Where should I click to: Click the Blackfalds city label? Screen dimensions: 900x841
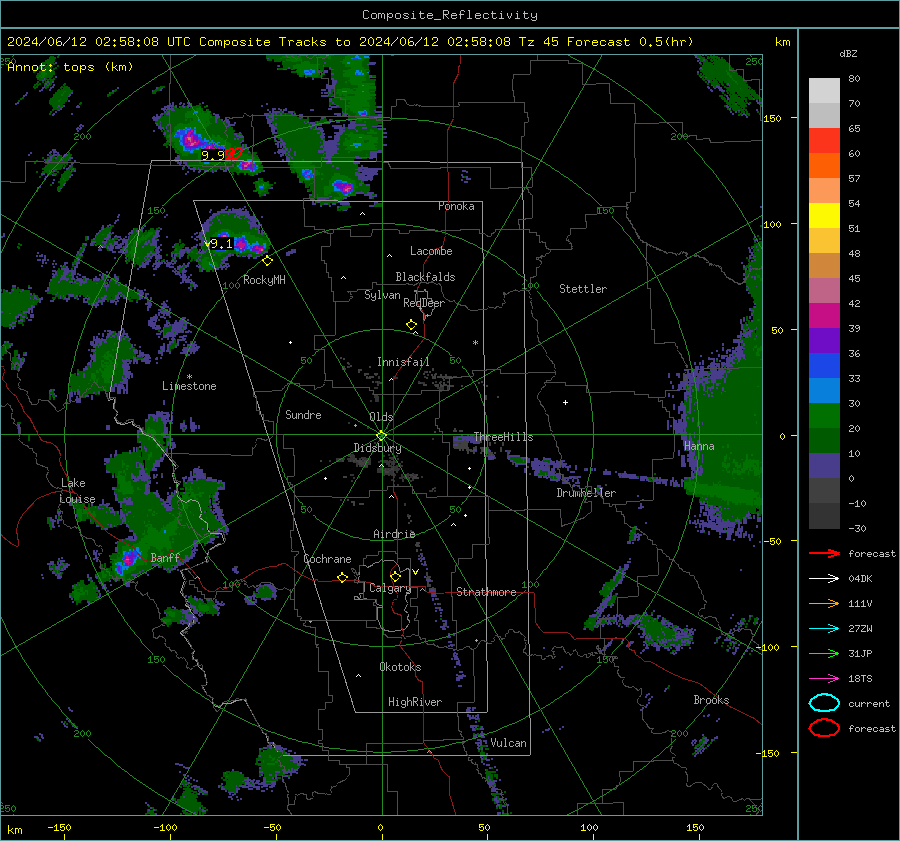[x=425, y=277]
